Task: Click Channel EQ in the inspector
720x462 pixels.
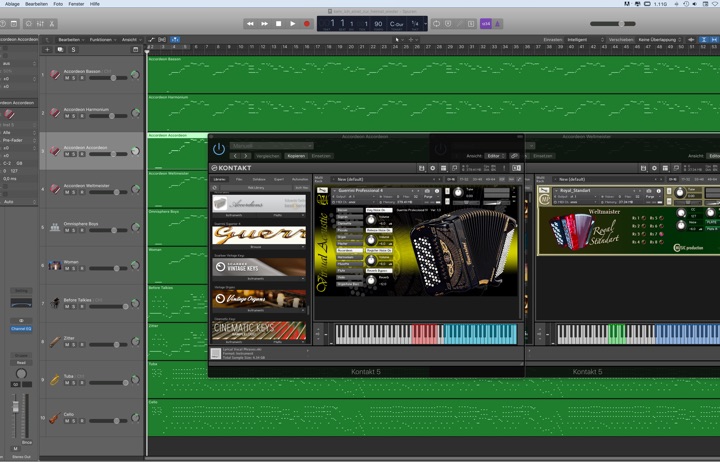Action: 21,329
